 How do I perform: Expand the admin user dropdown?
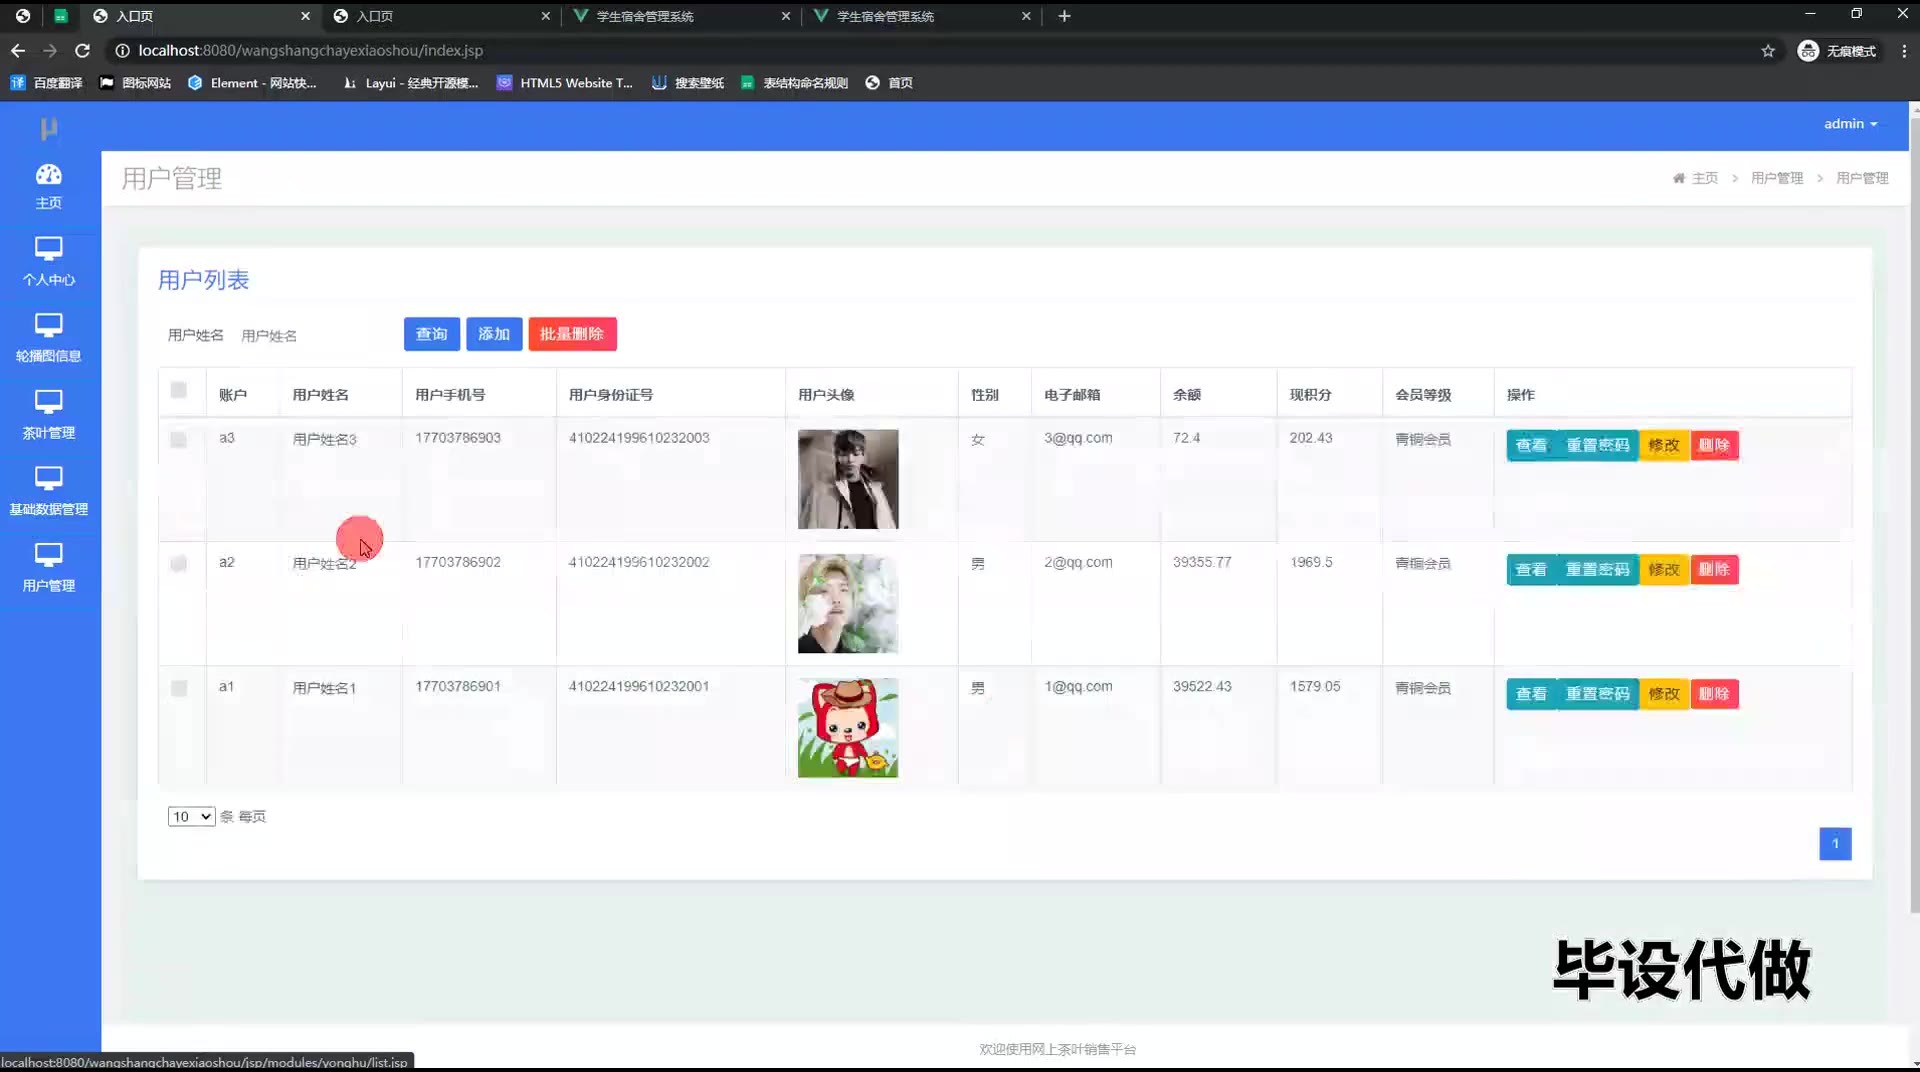1850,124
